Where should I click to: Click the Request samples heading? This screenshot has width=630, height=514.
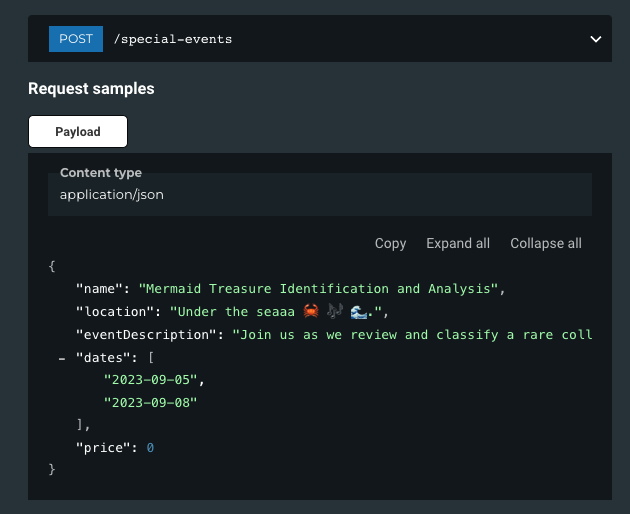point(91,89)
